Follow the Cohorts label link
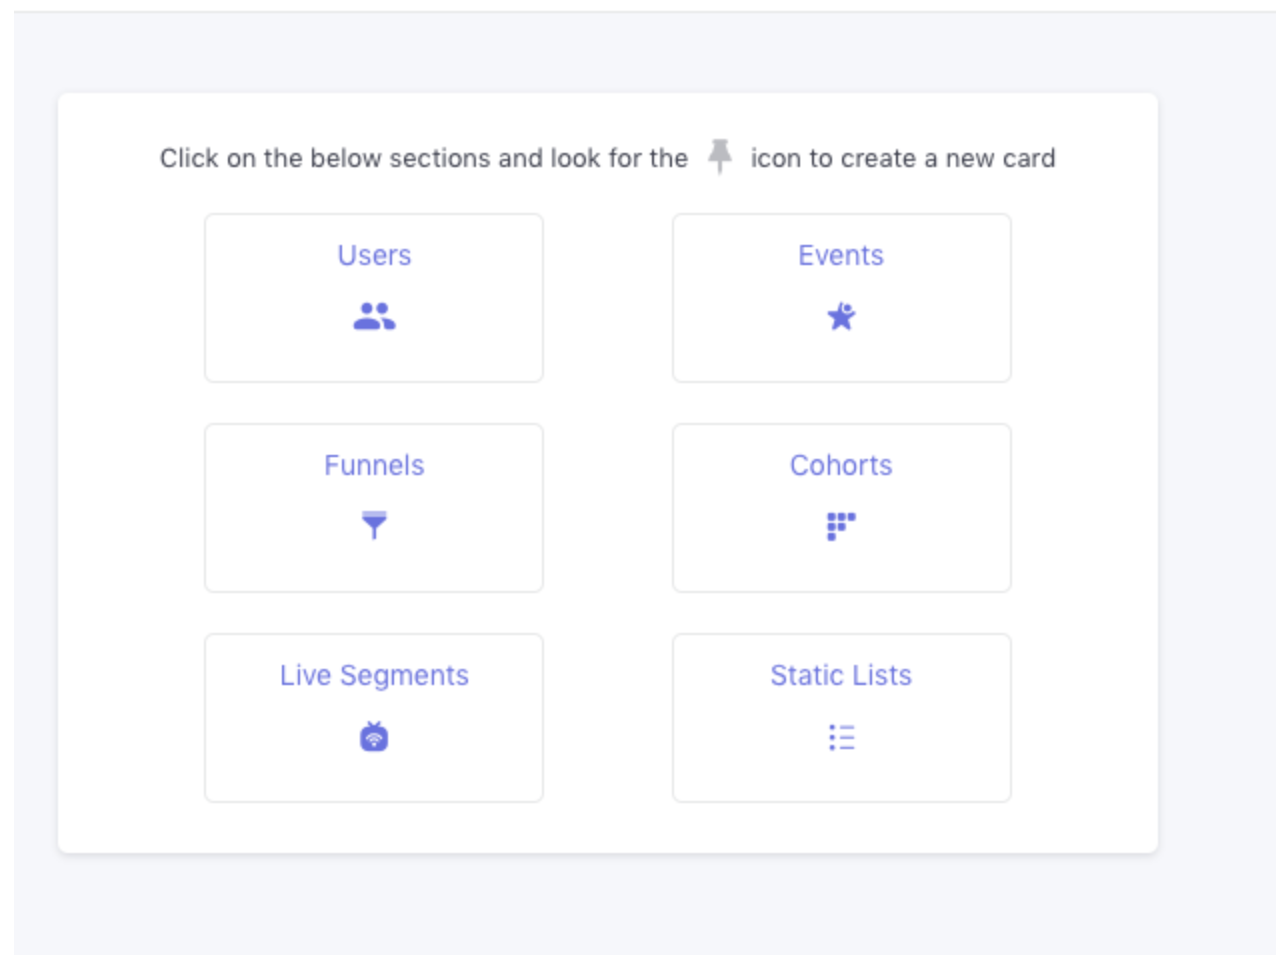Viewport: 1276px width, 970px height. point(841,466)
